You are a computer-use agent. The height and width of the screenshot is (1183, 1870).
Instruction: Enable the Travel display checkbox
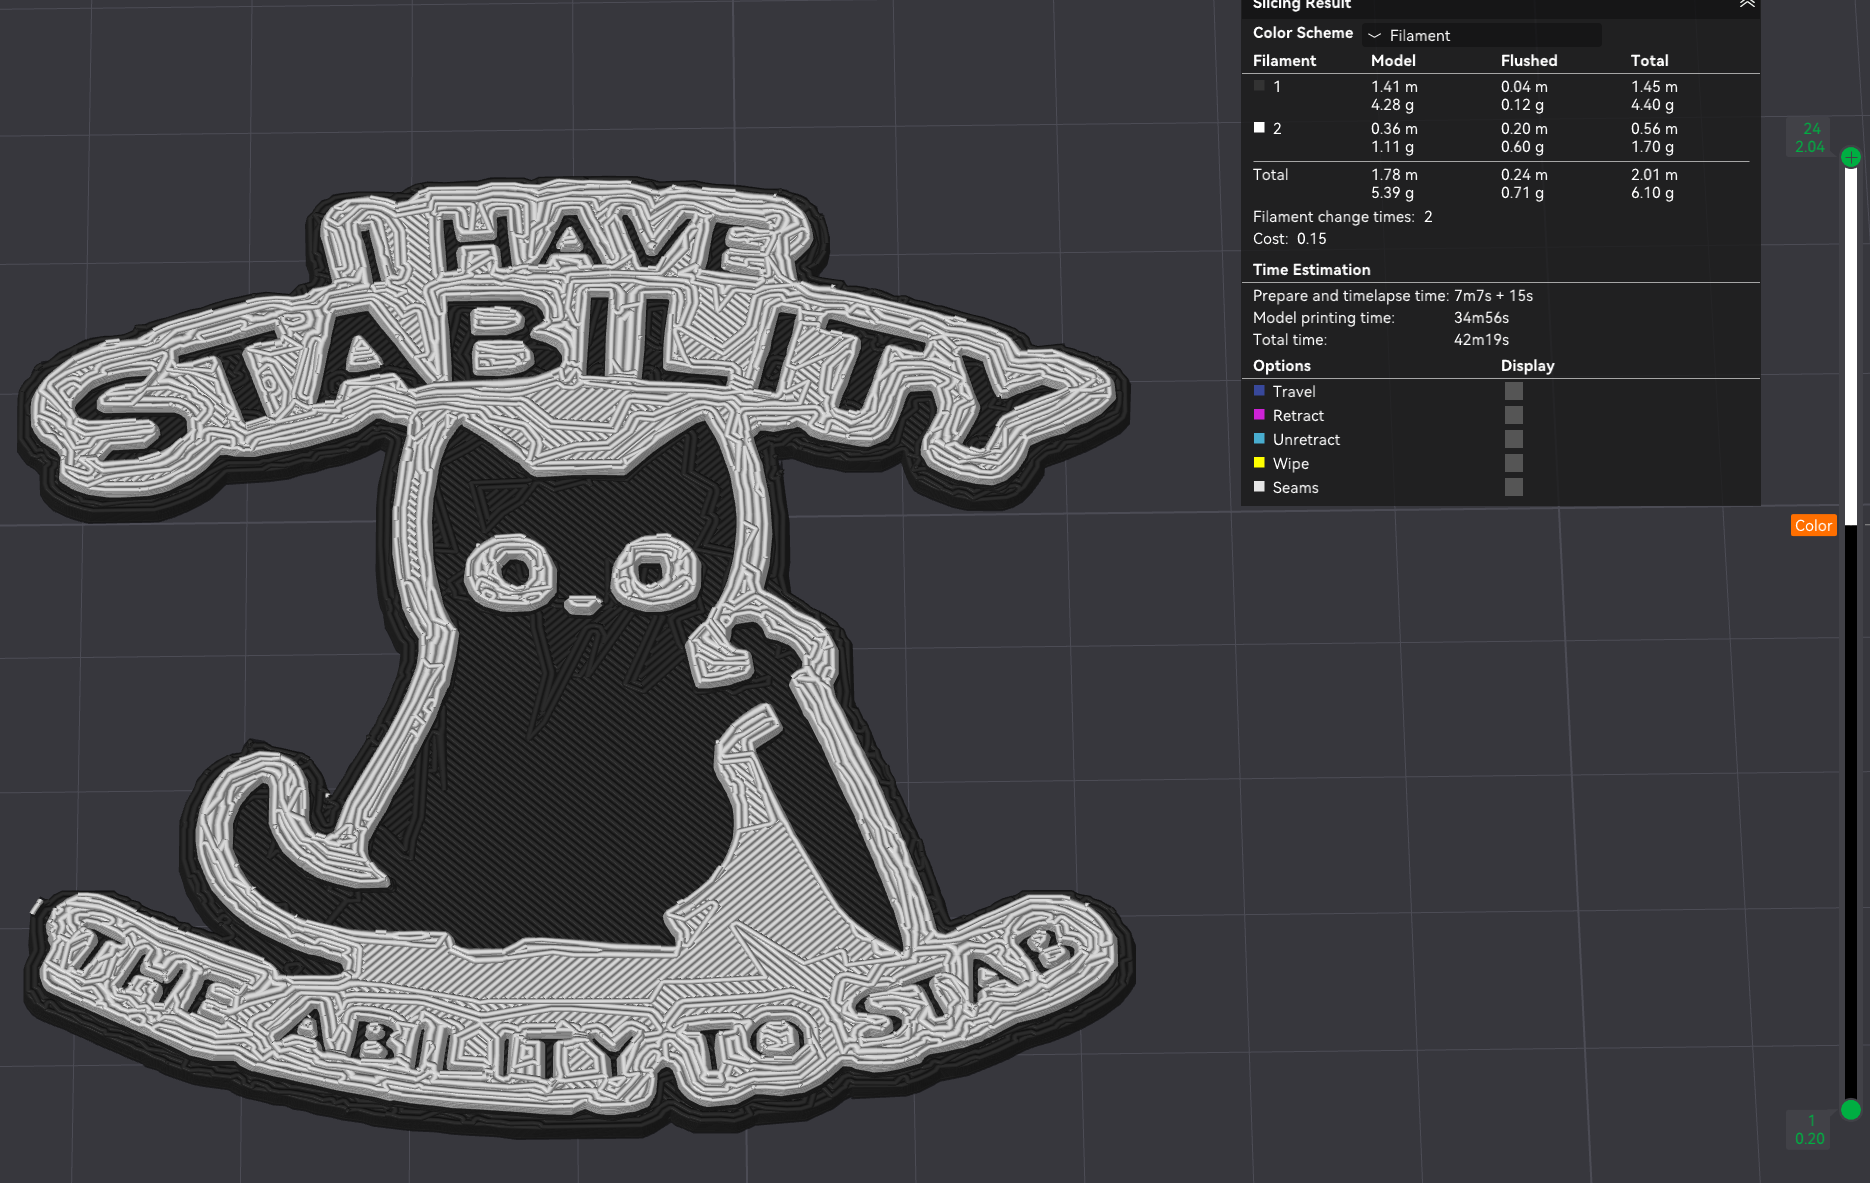[x=1513, y=392]
